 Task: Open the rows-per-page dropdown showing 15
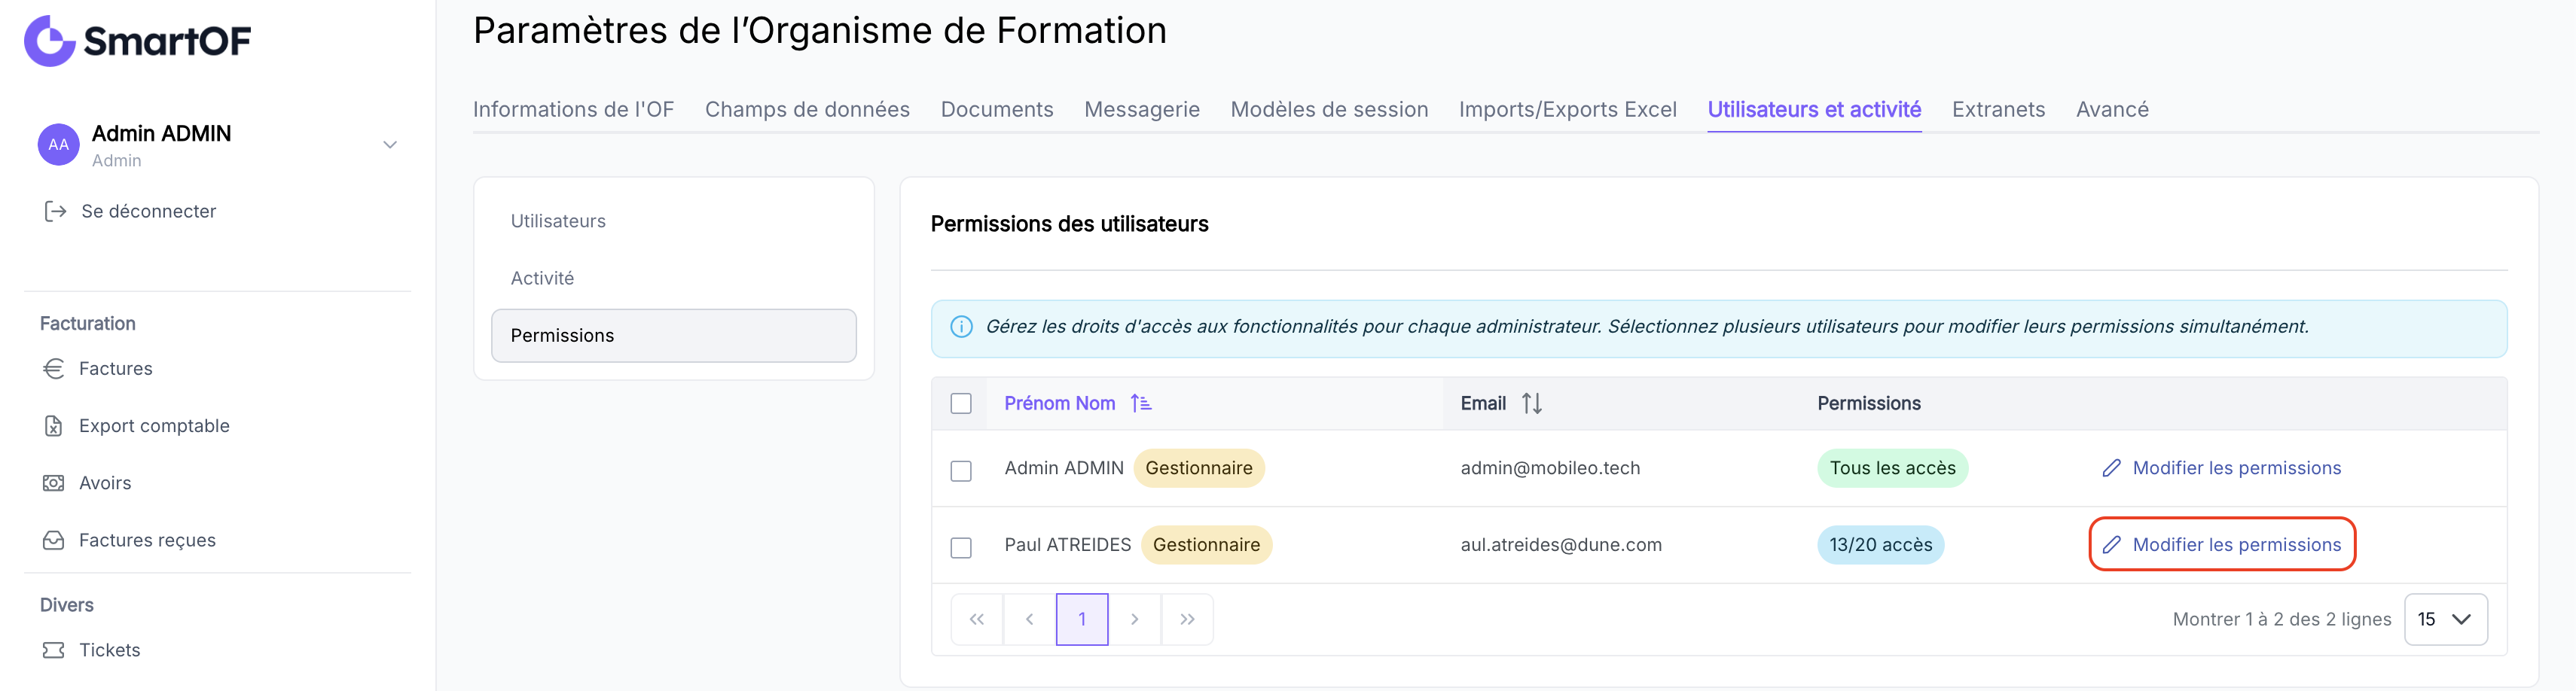tap(2445, 619)
